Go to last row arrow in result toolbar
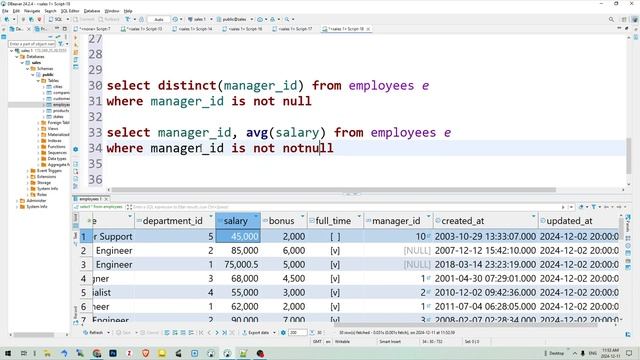 point(224,333)
